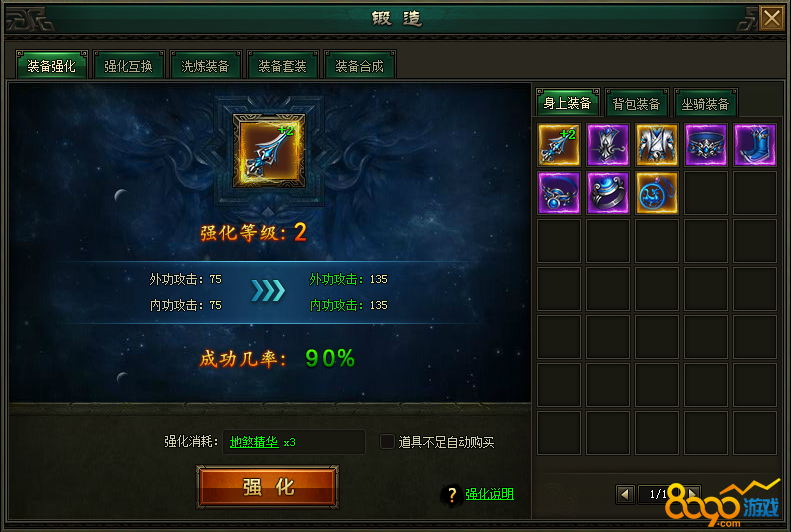Click the question mark help icon
Screen dimensions: 791x532
coord(451,495)
